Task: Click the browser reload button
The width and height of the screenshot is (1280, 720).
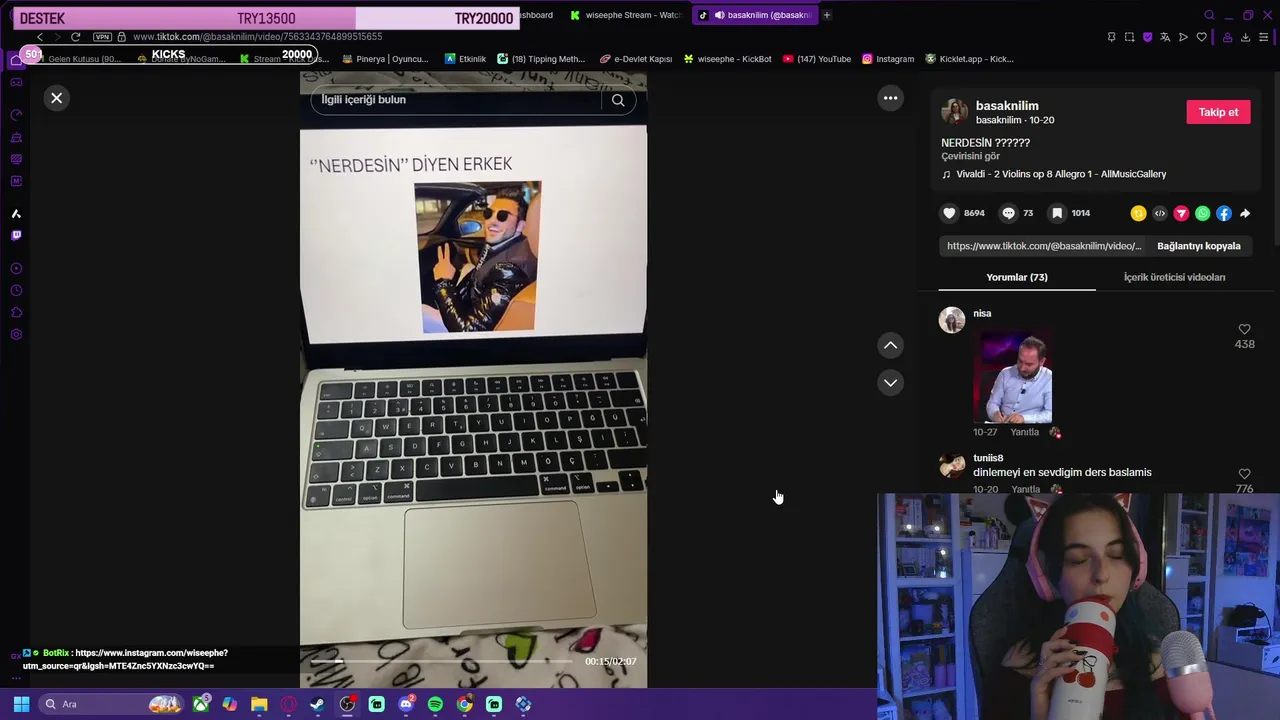Action: 75,37
